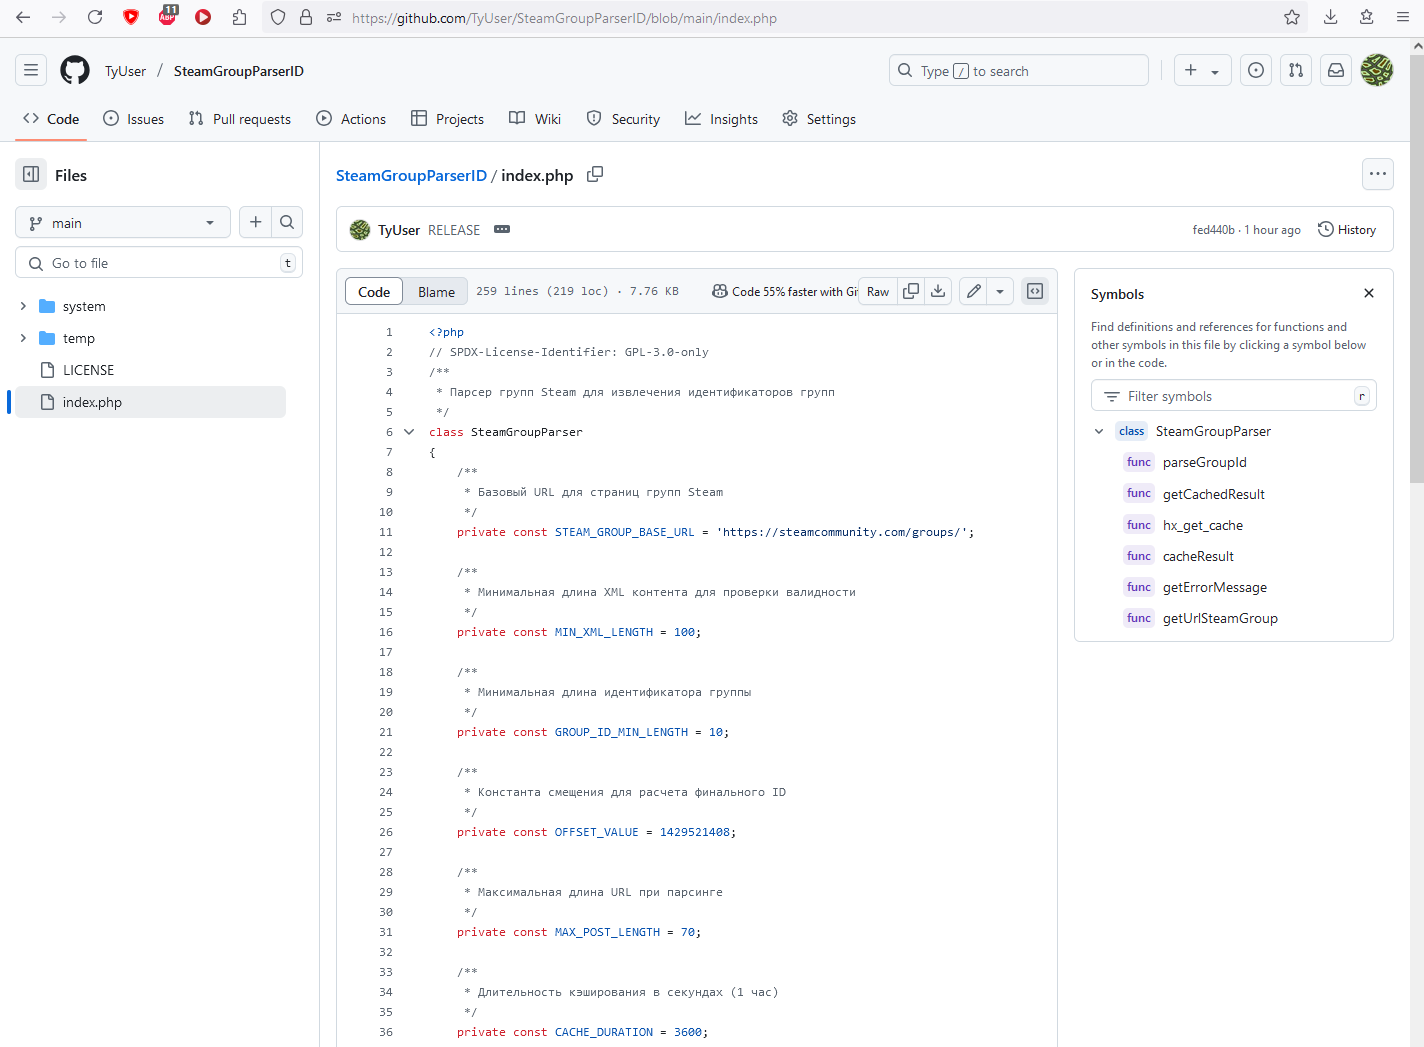Open more edit options dropdown arrow

tap(1000, 291)
